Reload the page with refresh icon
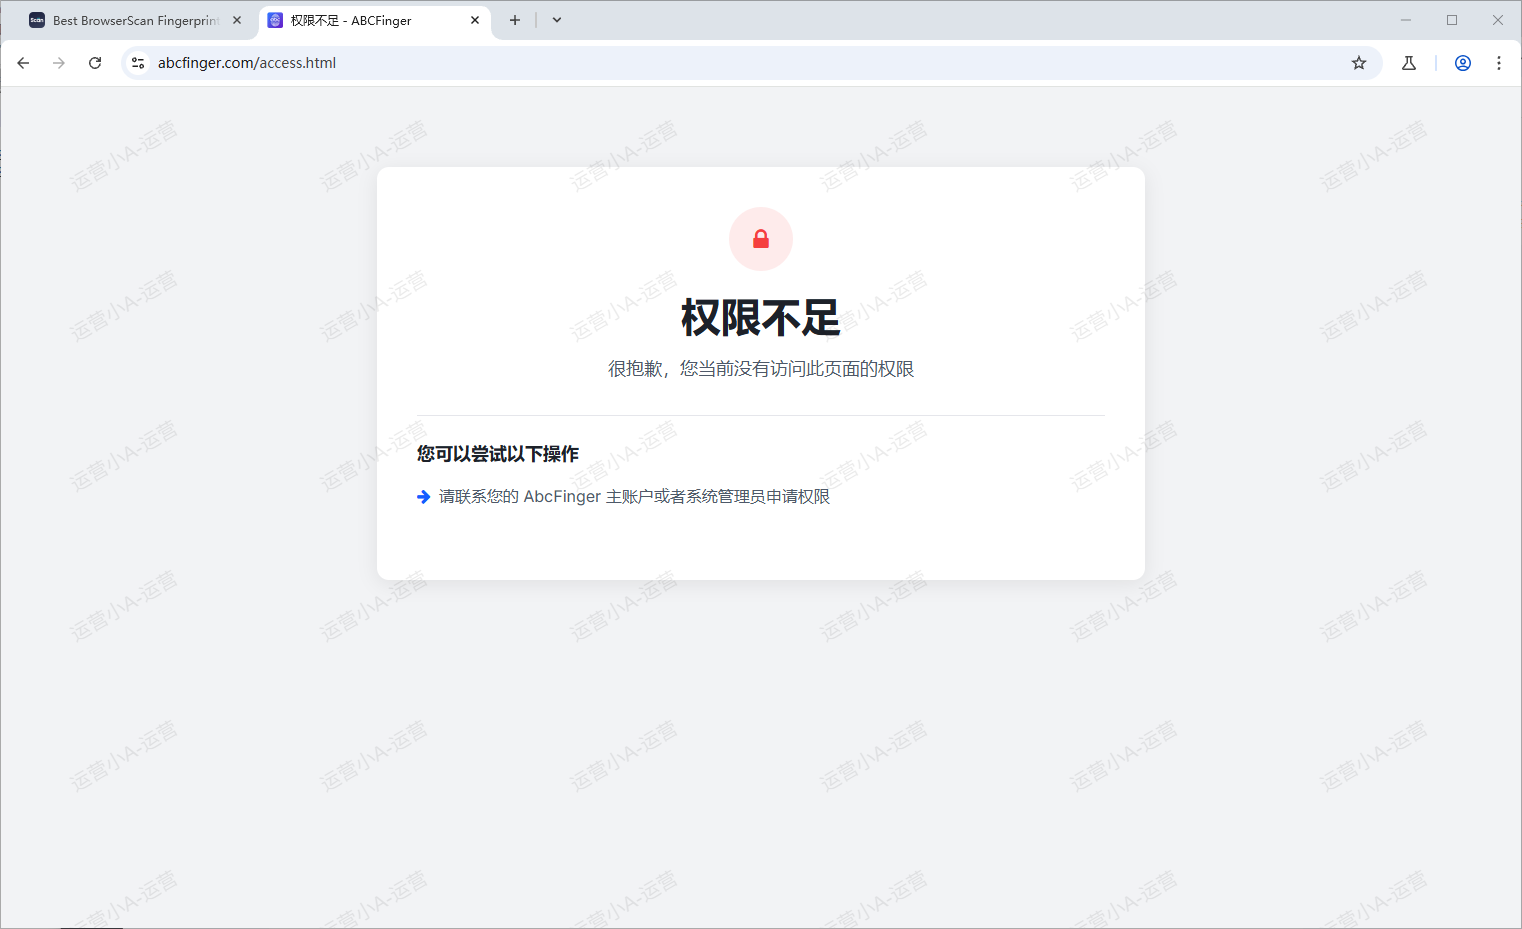 pyautogui.click(x=94, y=62)
